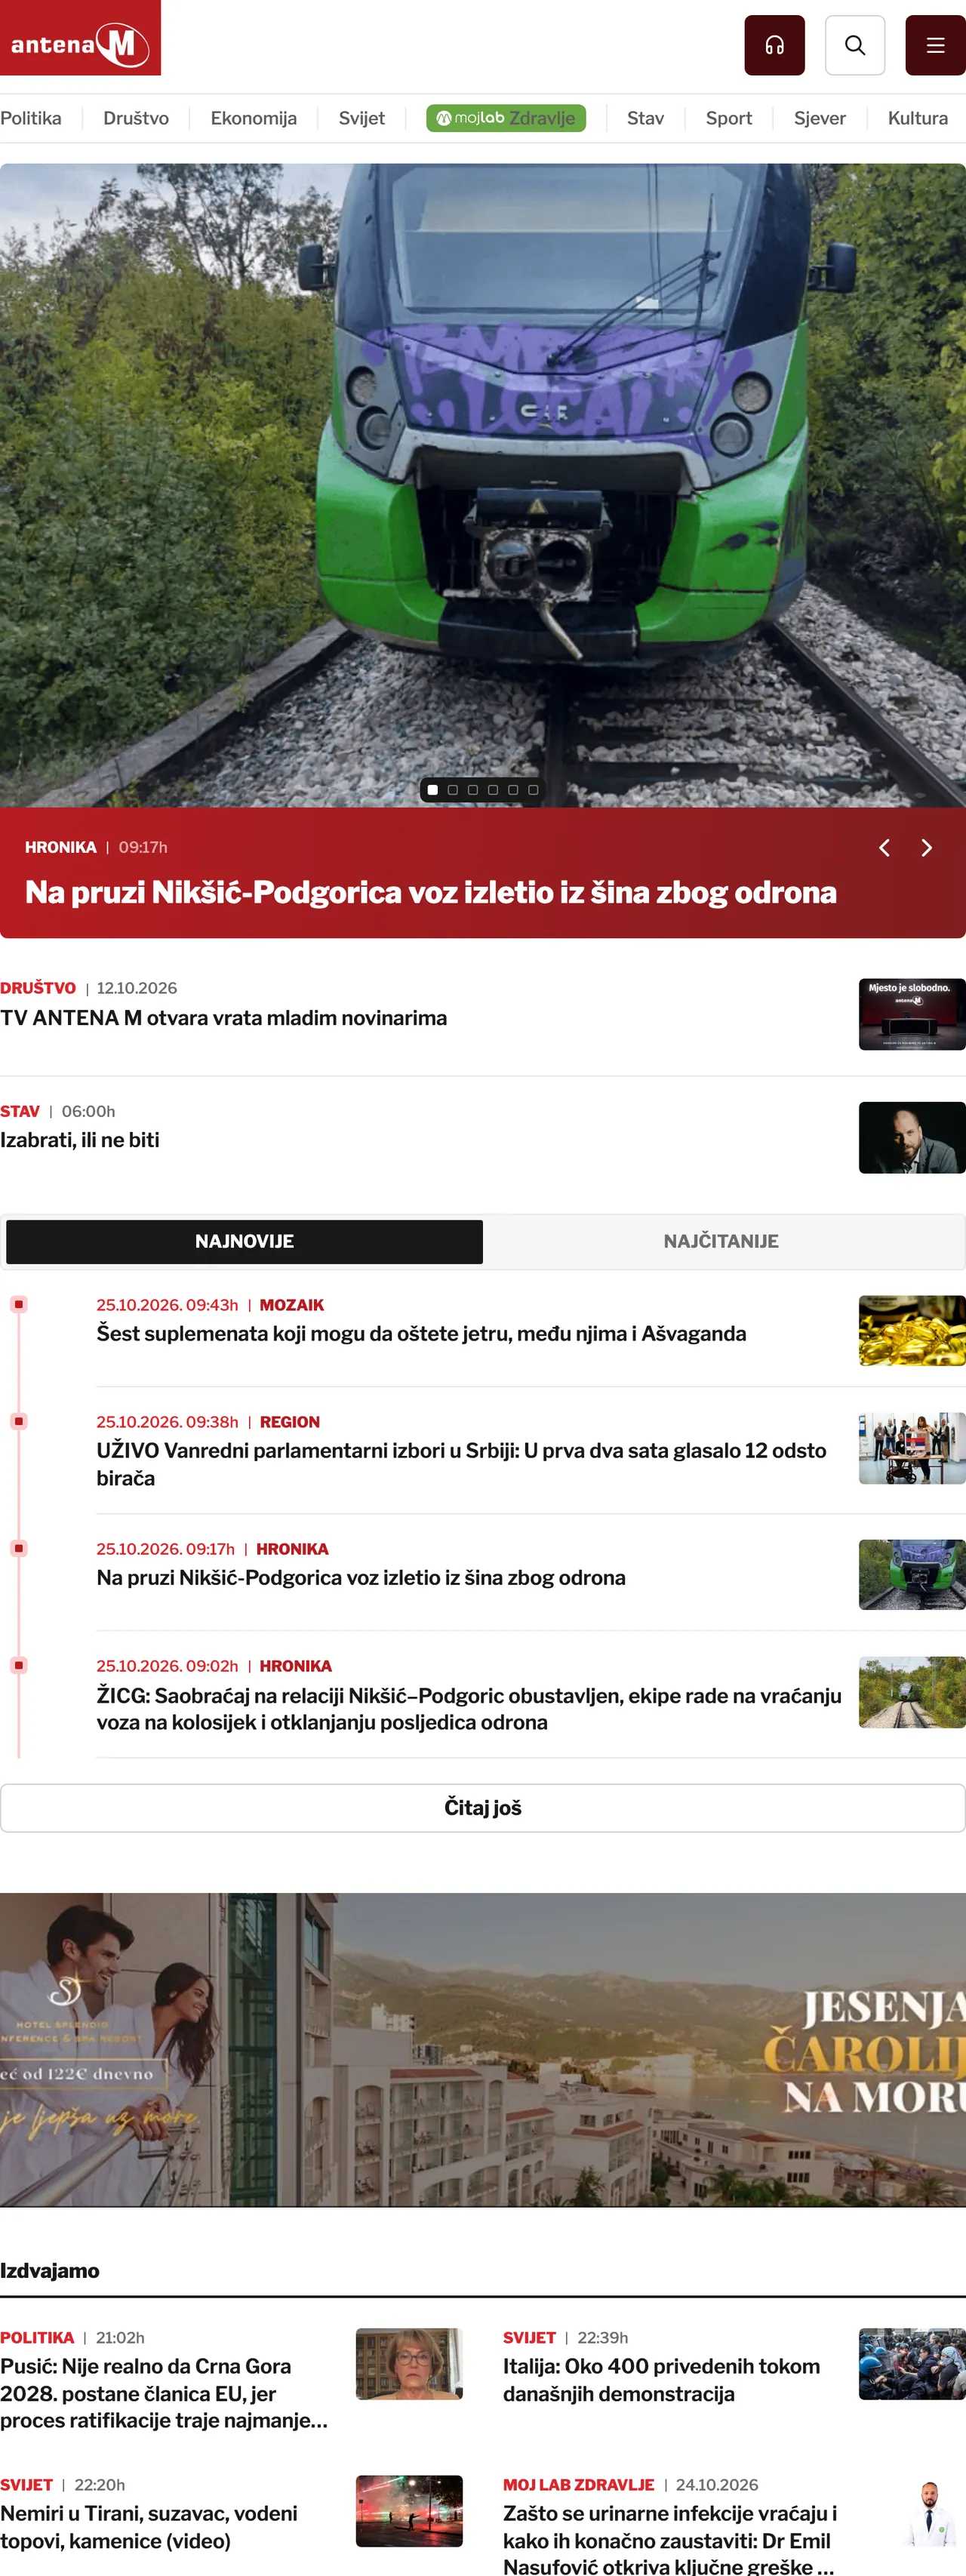The width and height of the screenshot is (966, 2576).
Task: Open the Sjever section
Action: tap(820, 118)
